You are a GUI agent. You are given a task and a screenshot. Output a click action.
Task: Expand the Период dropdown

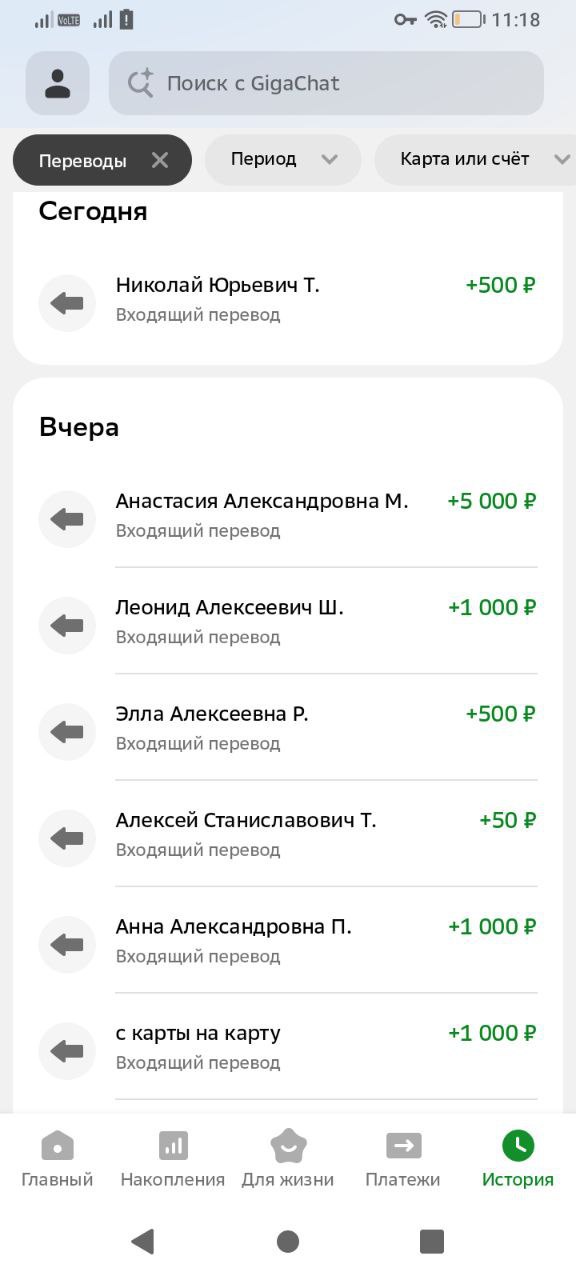pyautogui.click(x=283, y=160)
